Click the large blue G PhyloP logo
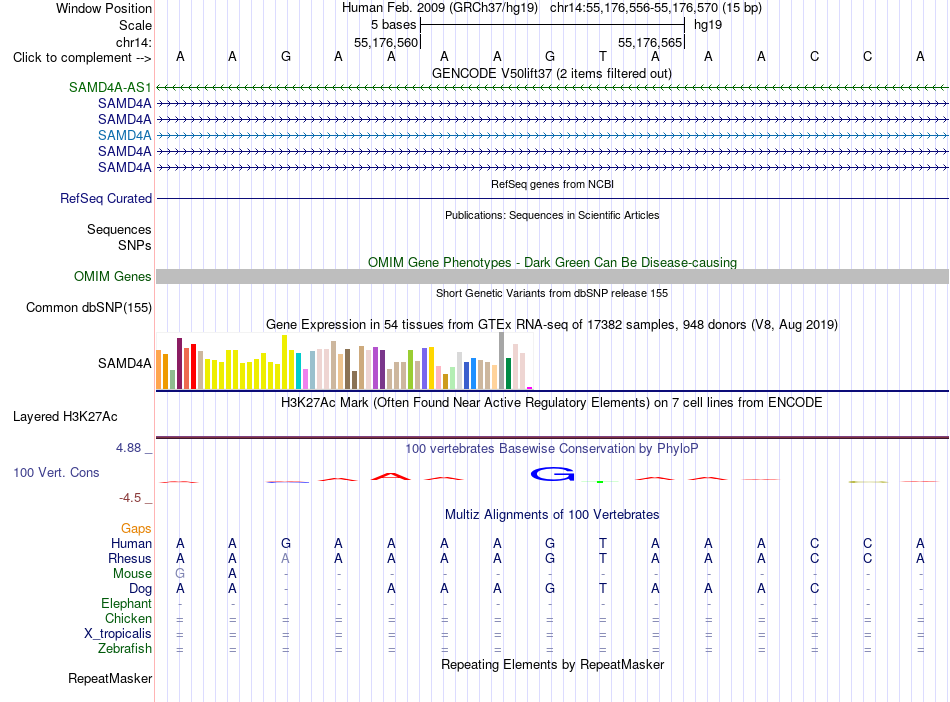Viewport: 950px width, 702px height. 552,474
